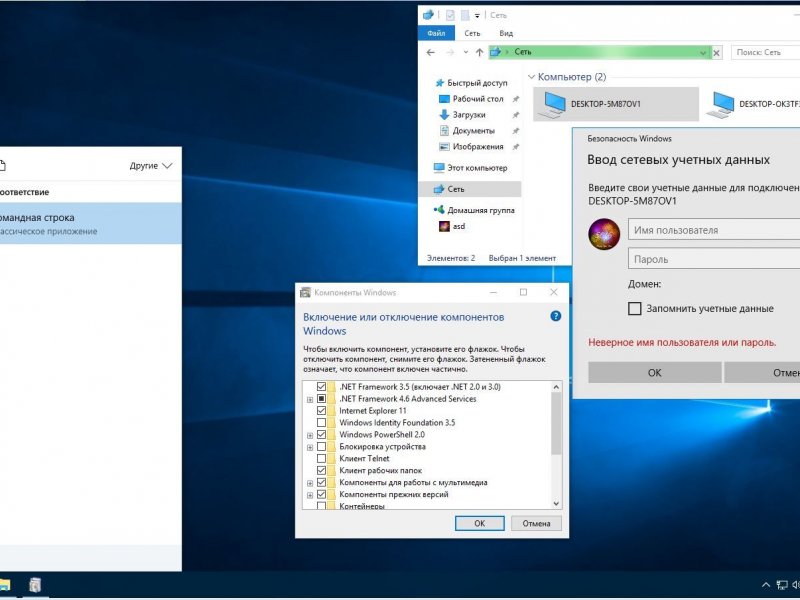
Task: Click the New folder icon in Explorer's quick access toolbar
Action: 465,15
